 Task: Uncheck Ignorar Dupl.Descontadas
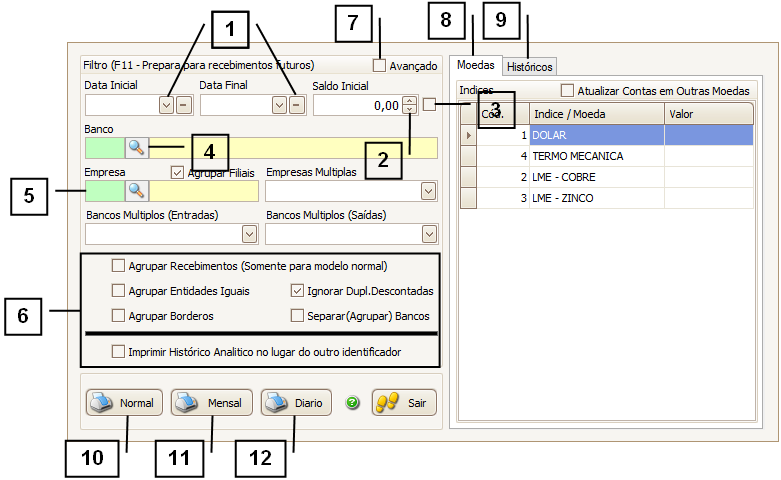298,291
